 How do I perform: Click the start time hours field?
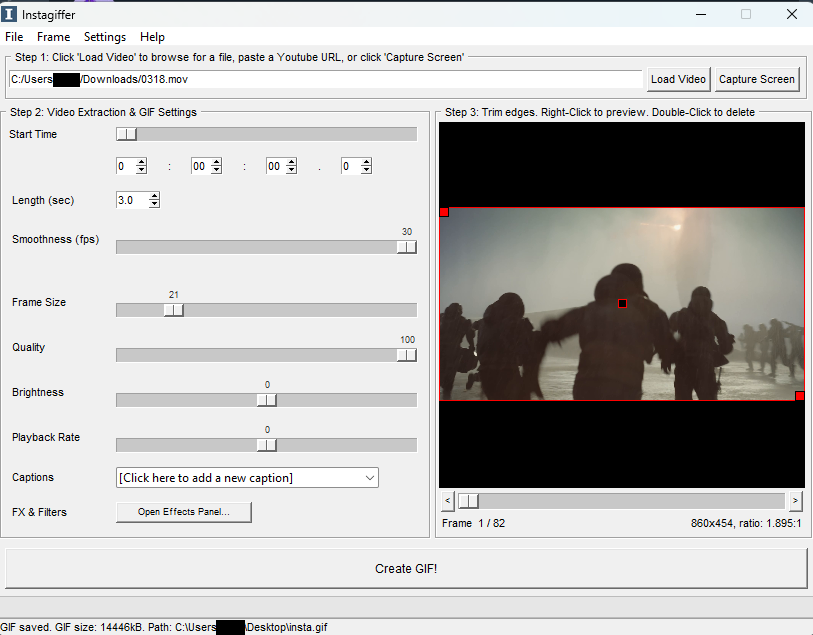click(126, 166)
